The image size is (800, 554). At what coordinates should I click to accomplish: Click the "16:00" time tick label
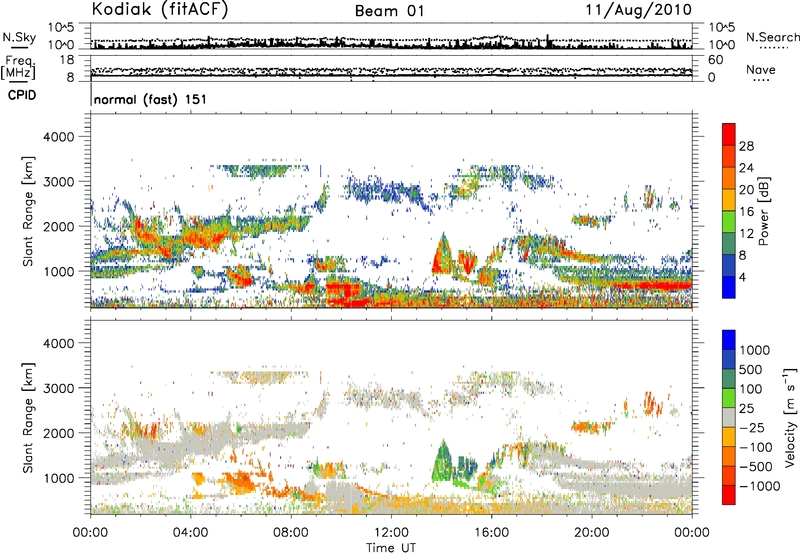(x=491, y=532)
